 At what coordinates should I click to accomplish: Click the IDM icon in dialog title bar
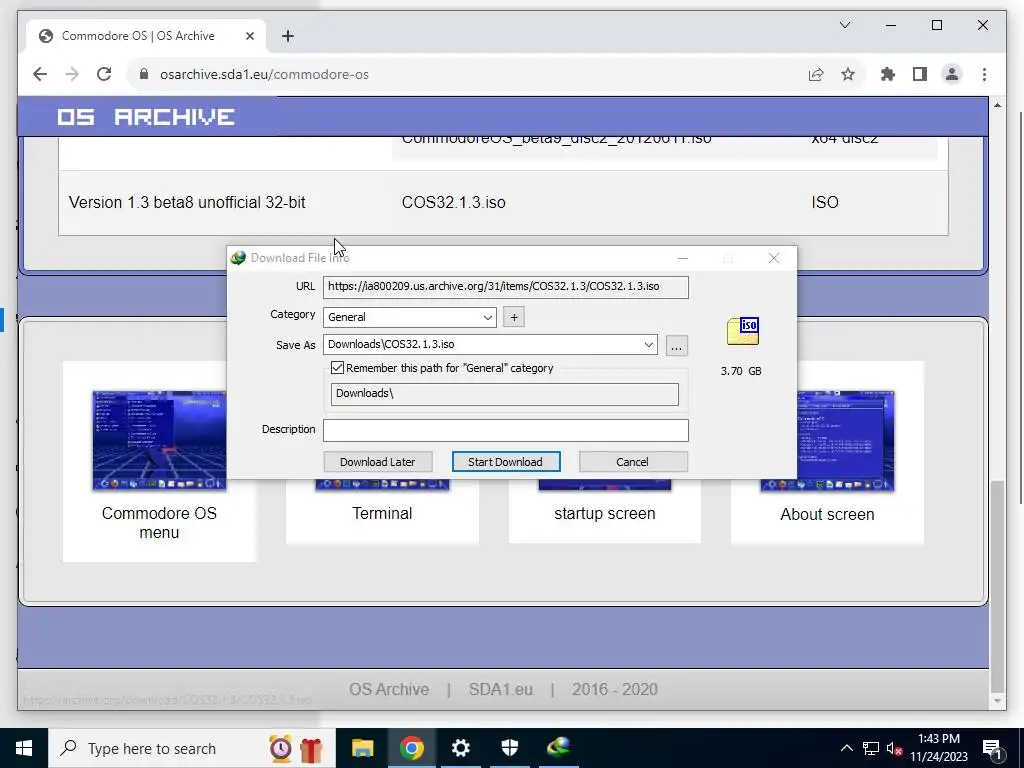click(x=238, y=258)
